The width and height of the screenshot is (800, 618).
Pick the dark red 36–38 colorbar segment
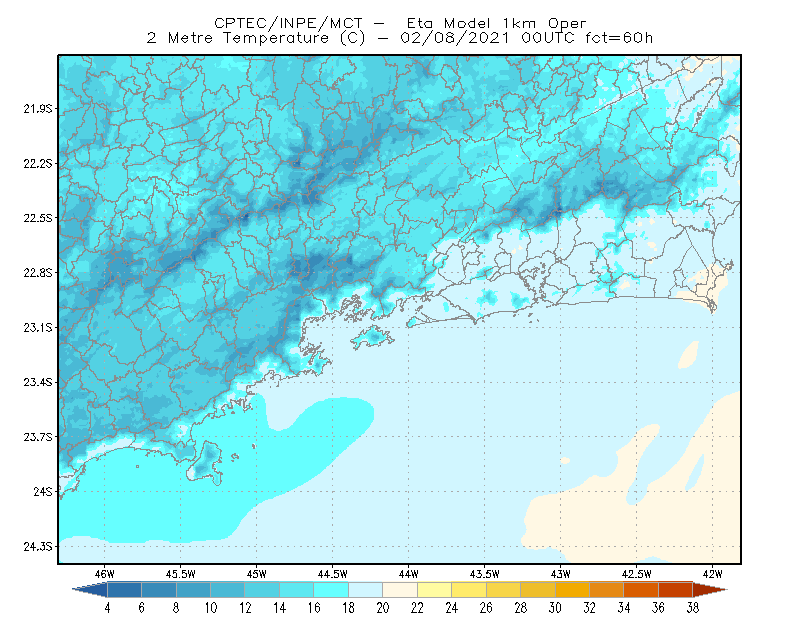point(676,590)
